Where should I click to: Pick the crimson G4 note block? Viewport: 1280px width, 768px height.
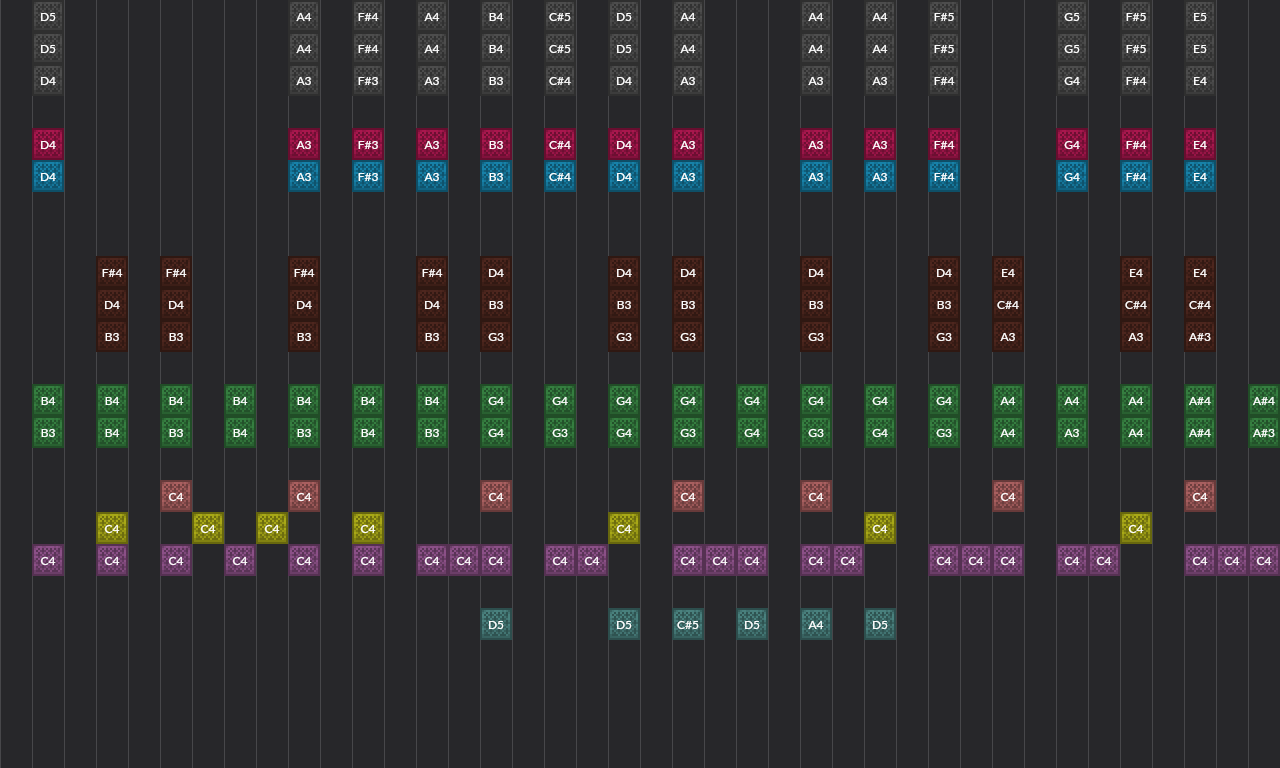click(x=1072, y=145)
